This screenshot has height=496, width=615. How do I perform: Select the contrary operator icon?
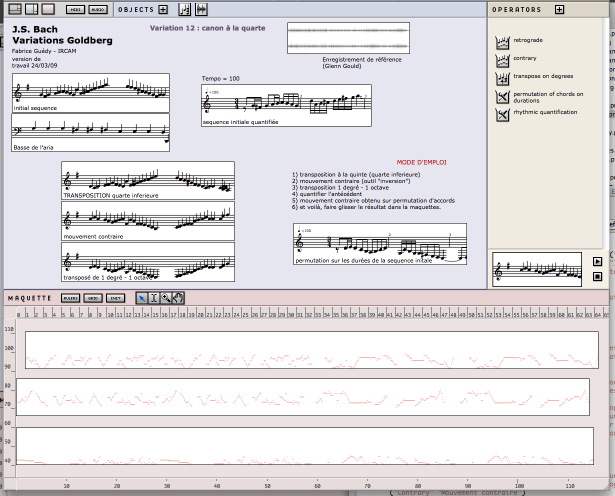503,59
